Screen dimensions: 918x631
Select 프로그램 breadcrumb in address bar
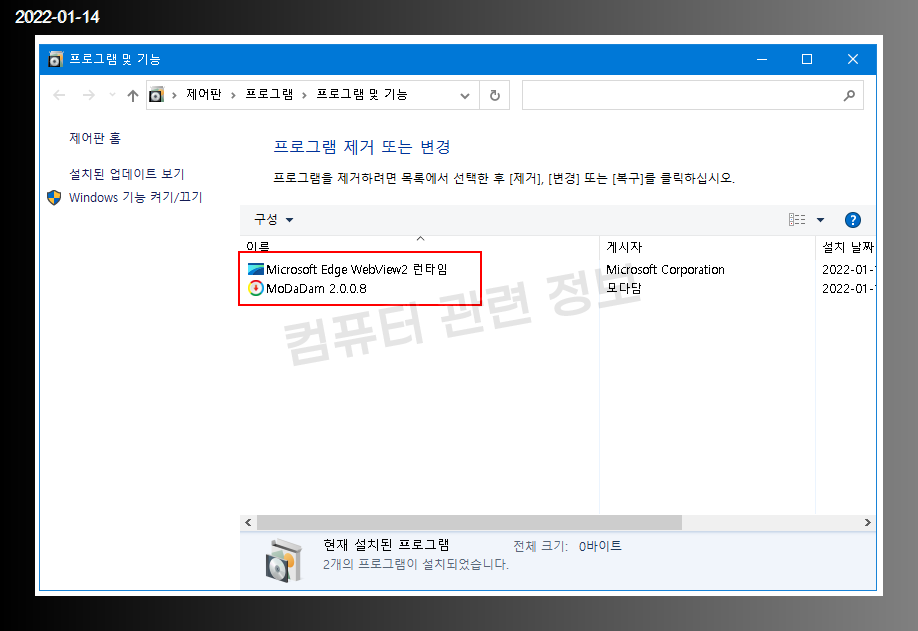coord(269,94)
